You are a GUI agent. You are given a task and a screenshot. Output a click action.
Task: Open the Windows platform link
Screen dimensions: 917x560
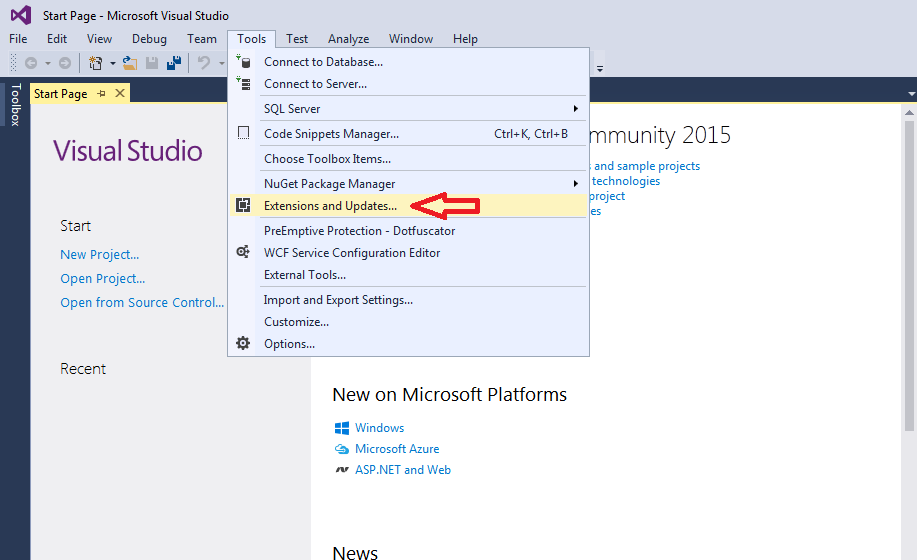(380, 428)
